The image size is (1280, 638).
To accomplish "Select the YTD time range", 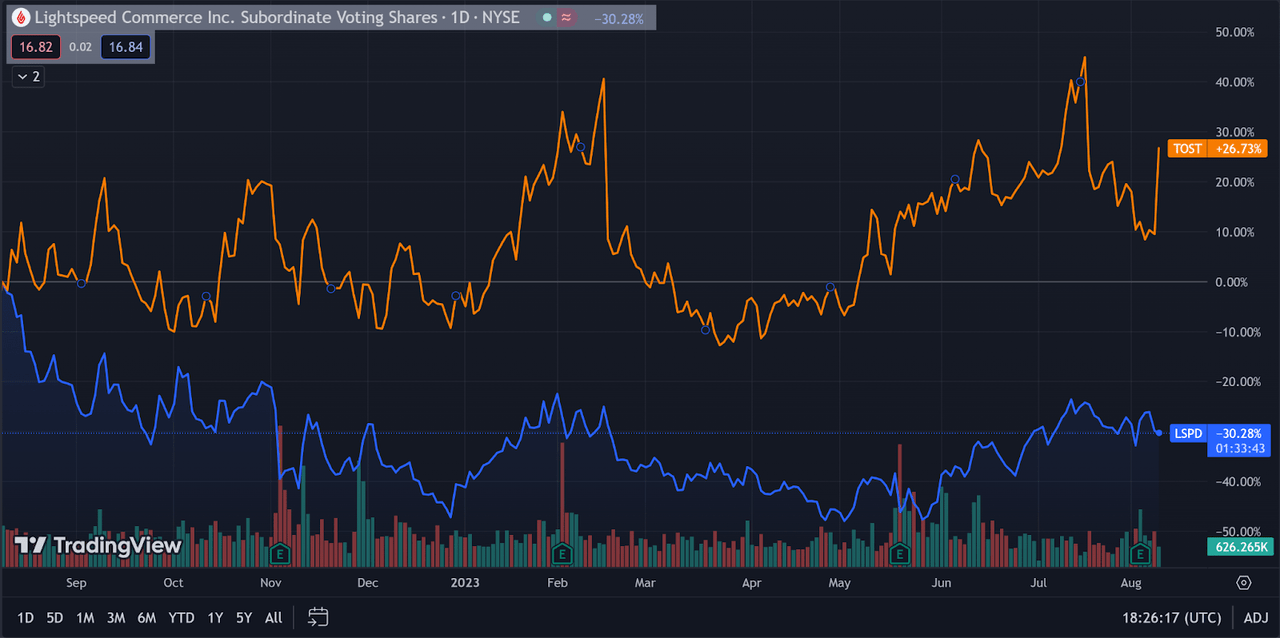I will pos(181,617).
